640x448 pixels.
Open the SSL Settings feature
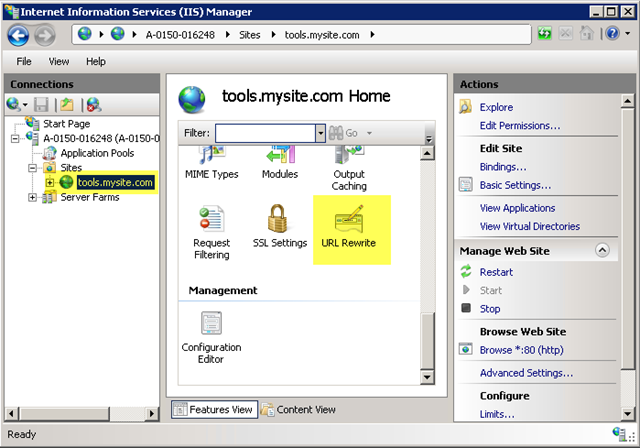tap(280, 227)
